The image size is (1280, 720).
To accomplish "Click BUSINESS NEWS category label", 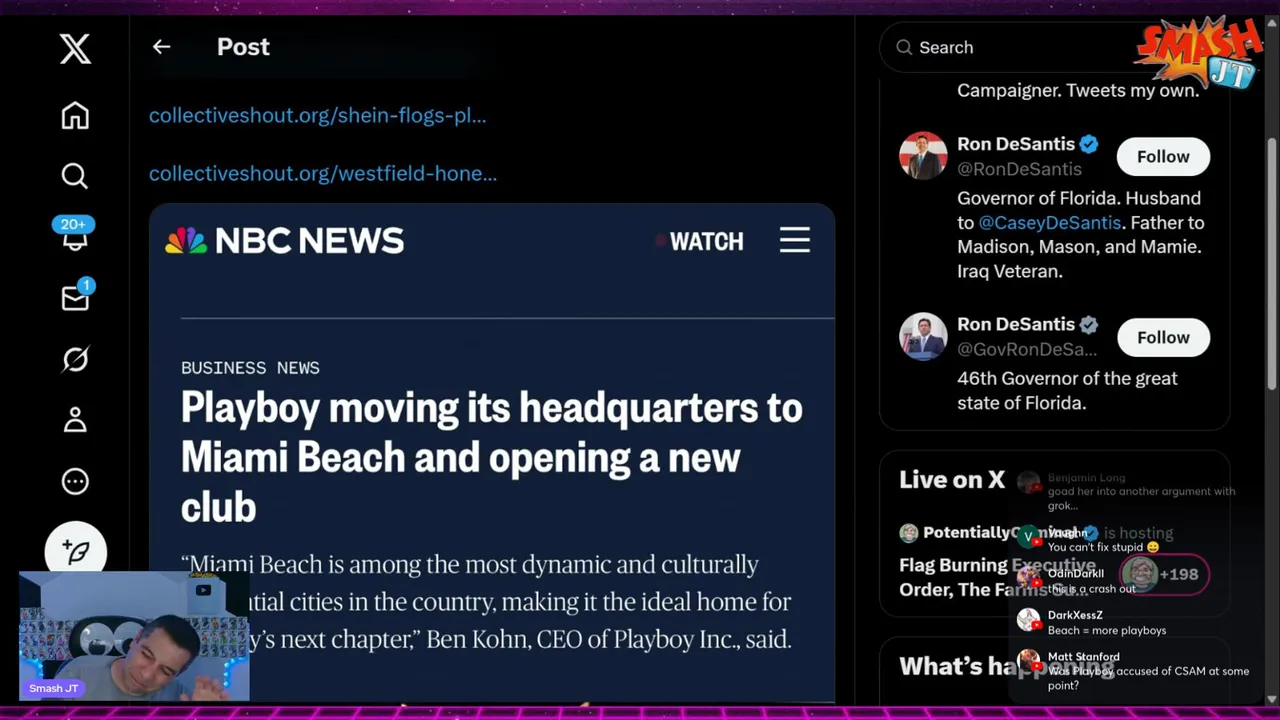I will point(250,368).
